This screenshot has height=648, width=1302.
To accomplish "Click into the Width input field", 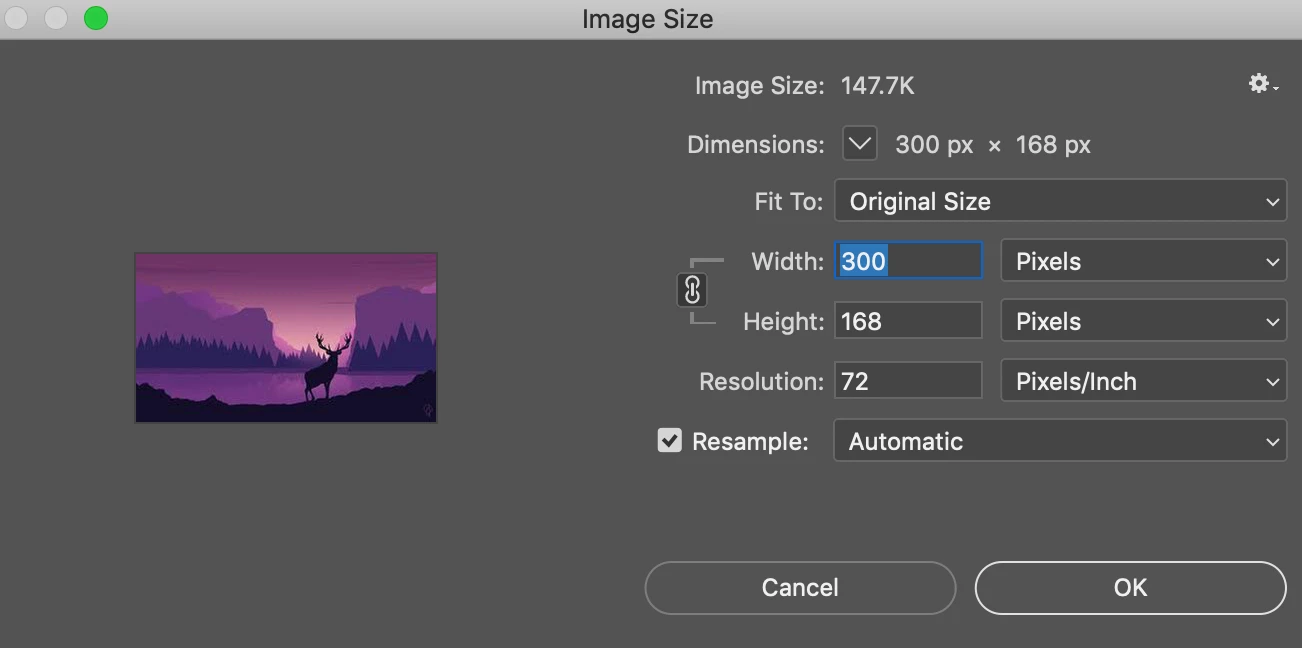I will click(x=909, y=262).
